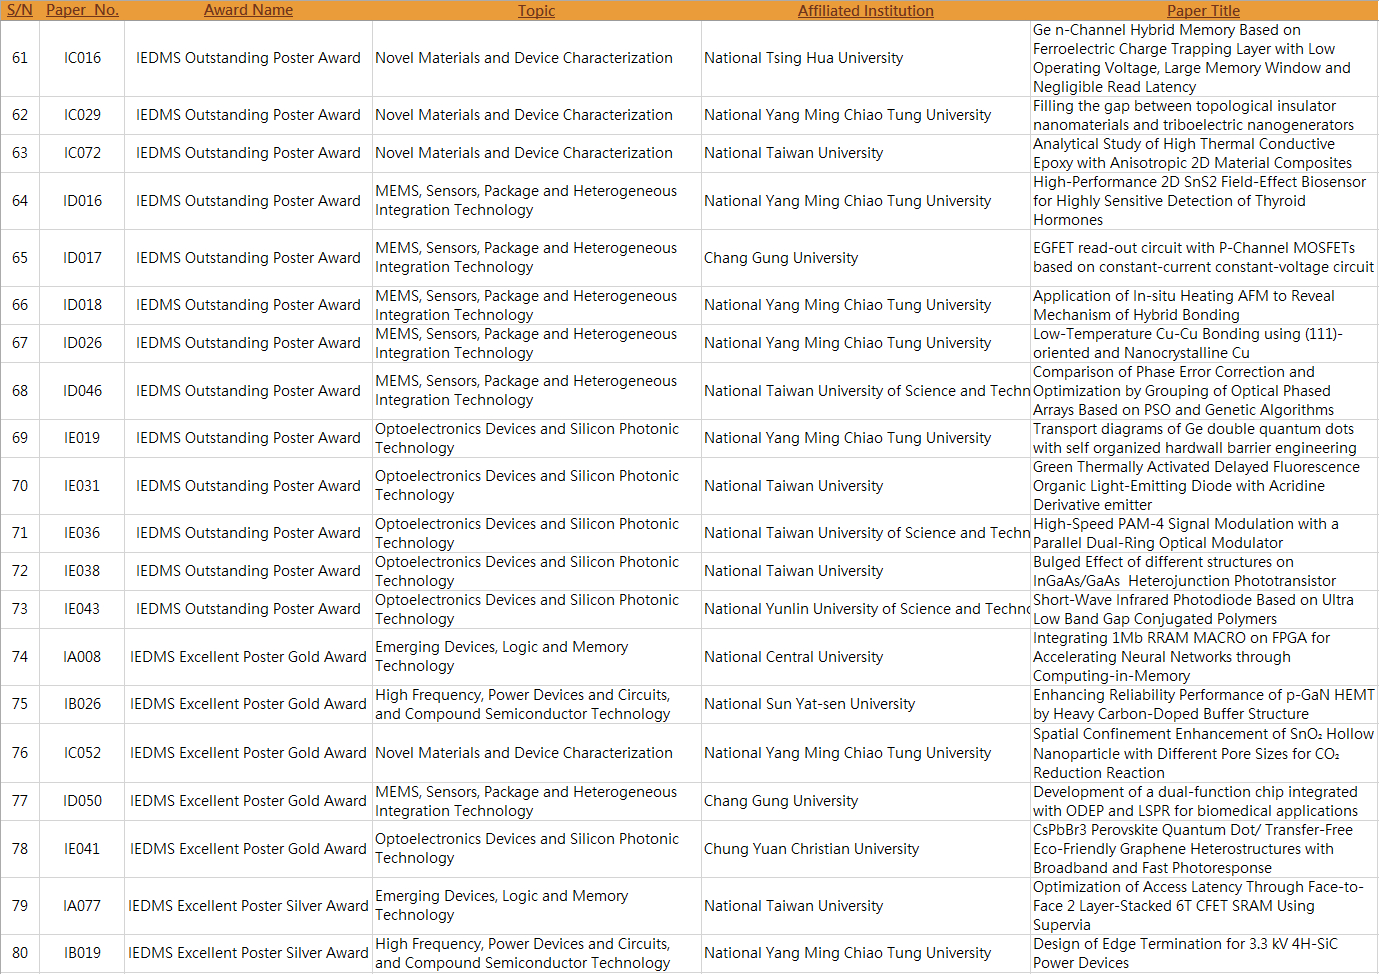Select paper number ID026 cell
The image size is (1379, 974).
pyautogui.click(x=82, y=343)
